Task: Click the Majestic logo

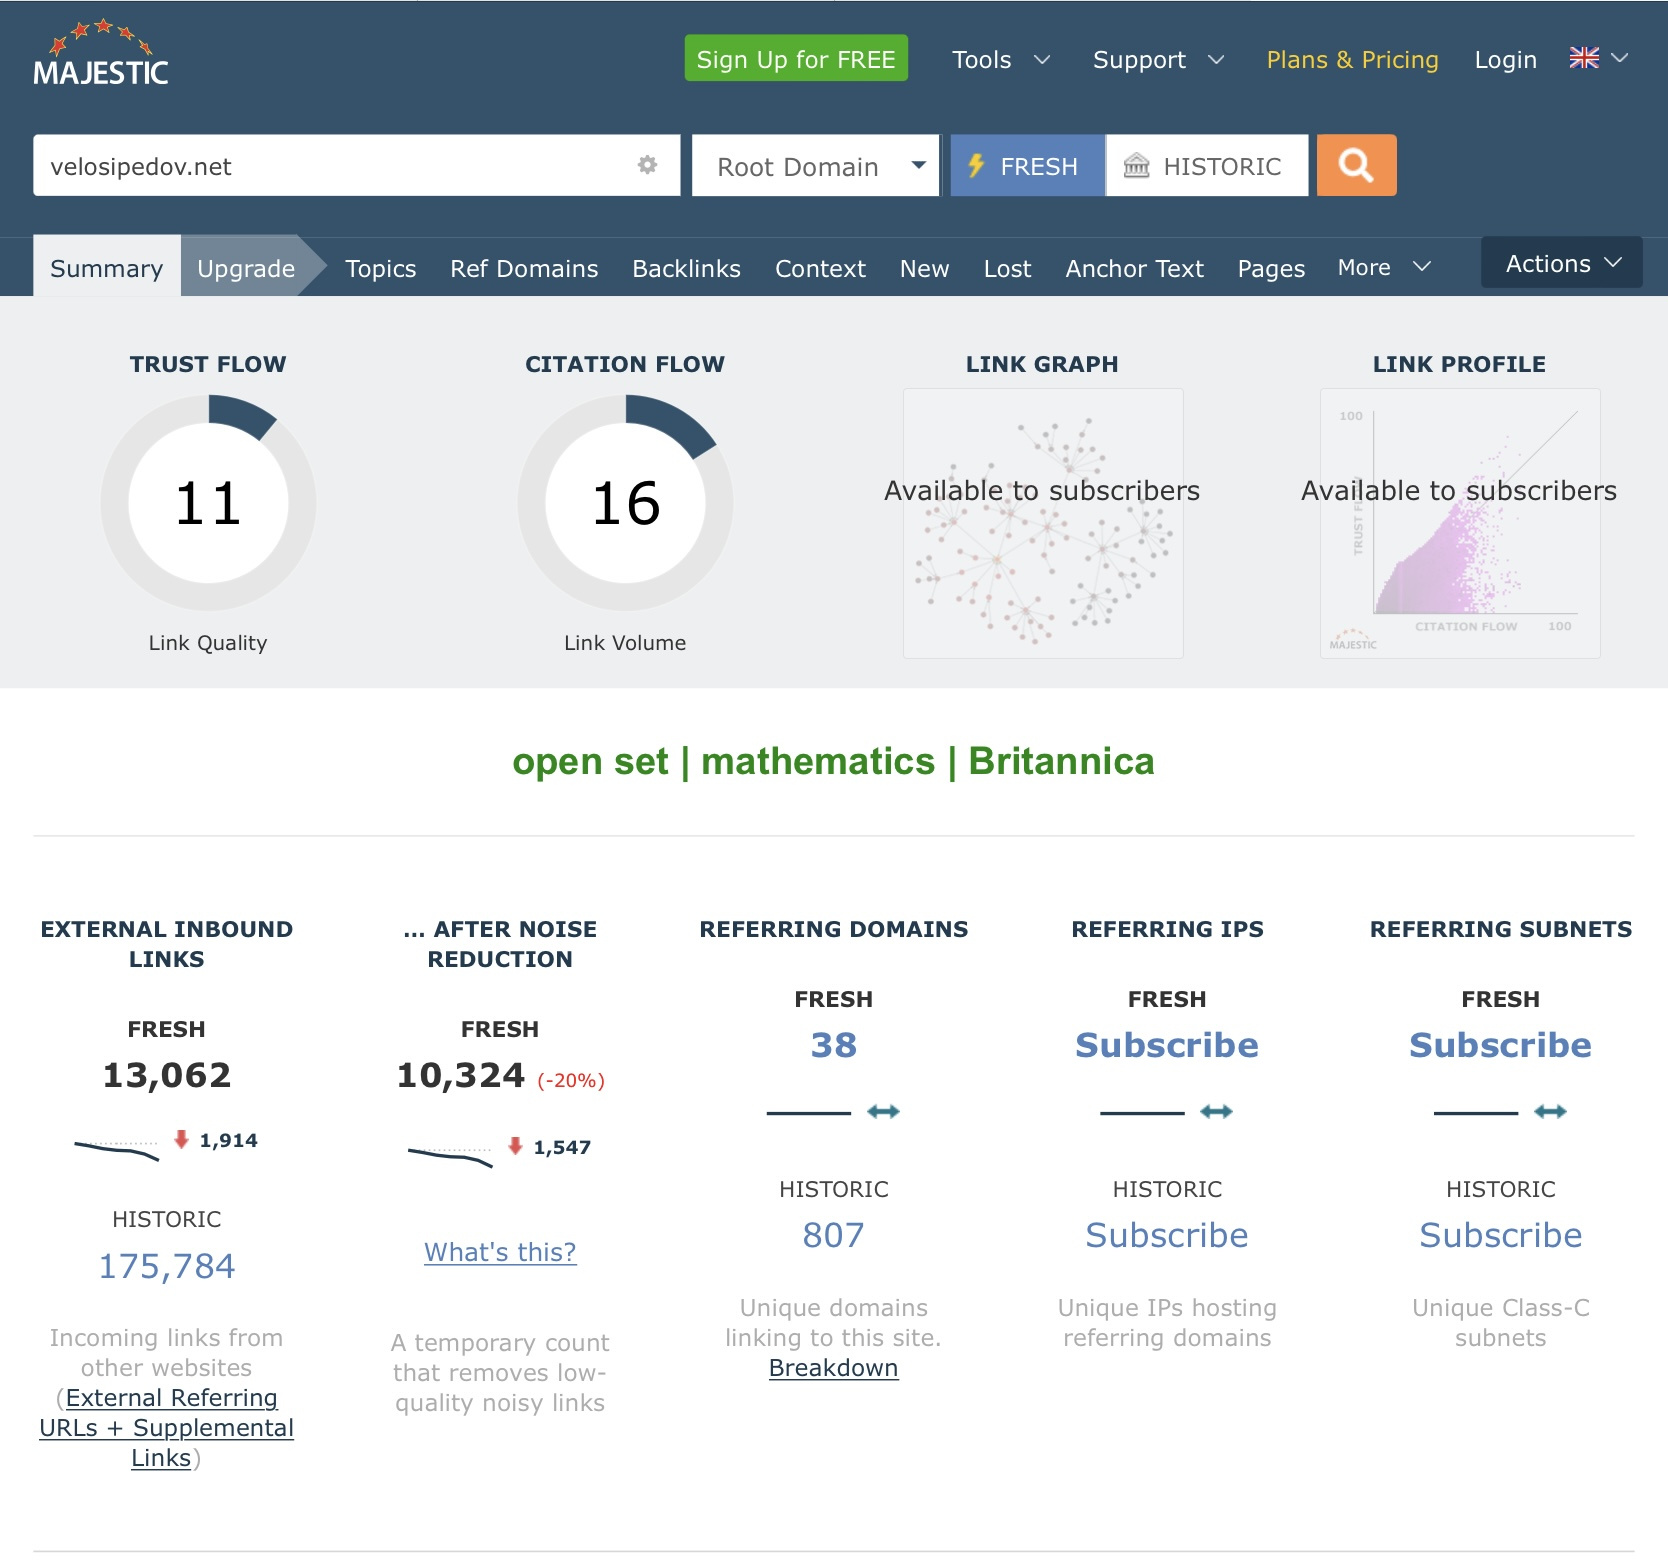Action: click(101, 53)
